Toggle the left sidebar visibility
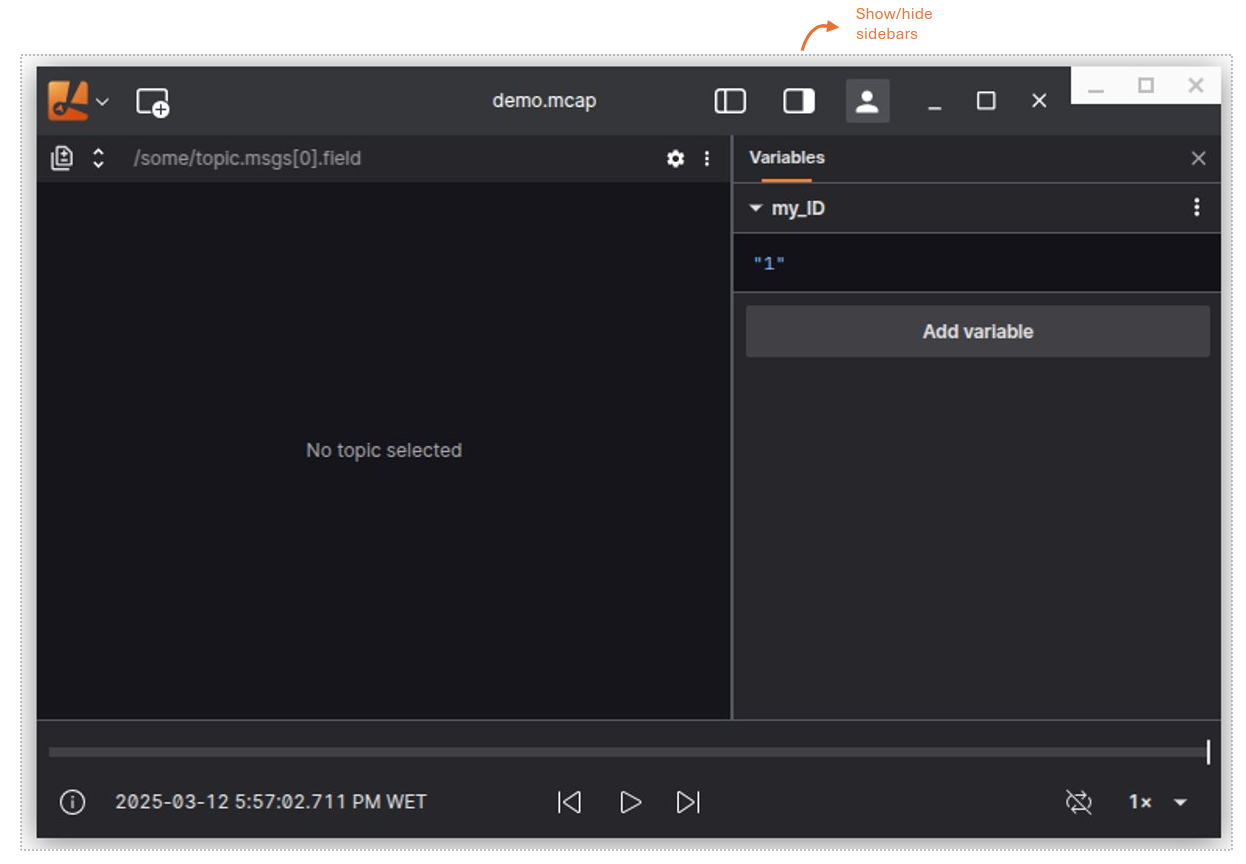 (x=730, y=101)
